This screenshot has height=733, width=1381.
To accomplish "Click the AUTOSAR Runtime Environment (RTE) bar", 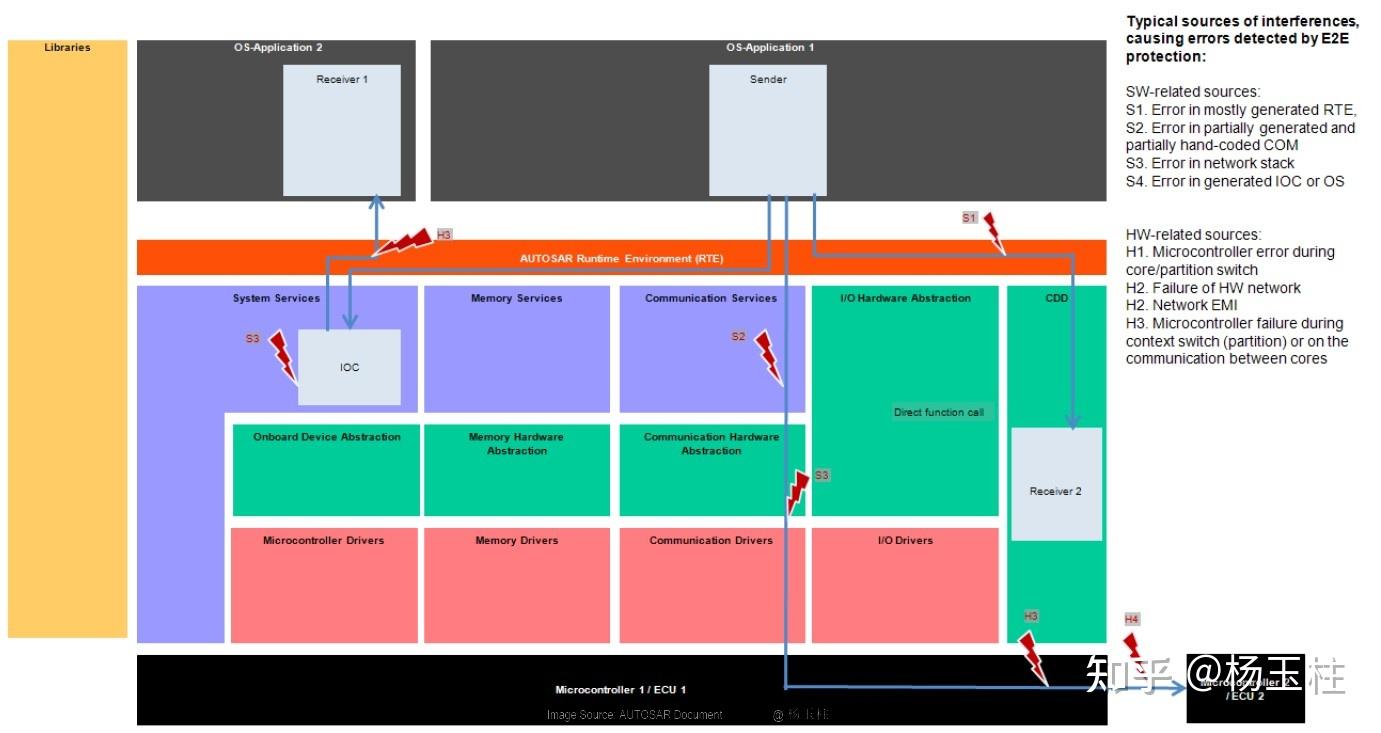I will [621, 258].
